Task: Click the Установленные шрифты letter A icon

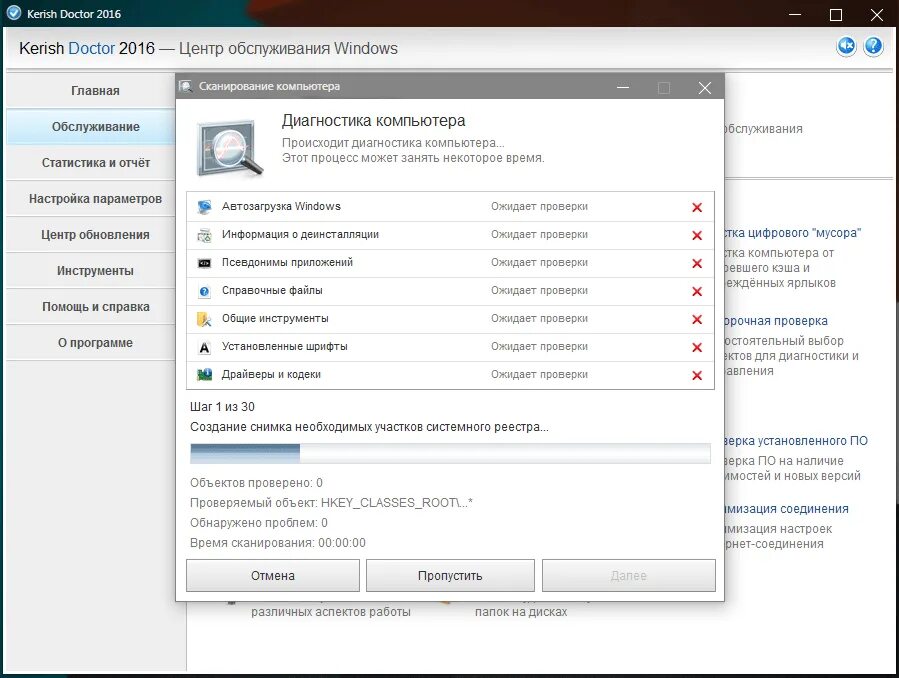Action: coord(204,347)
